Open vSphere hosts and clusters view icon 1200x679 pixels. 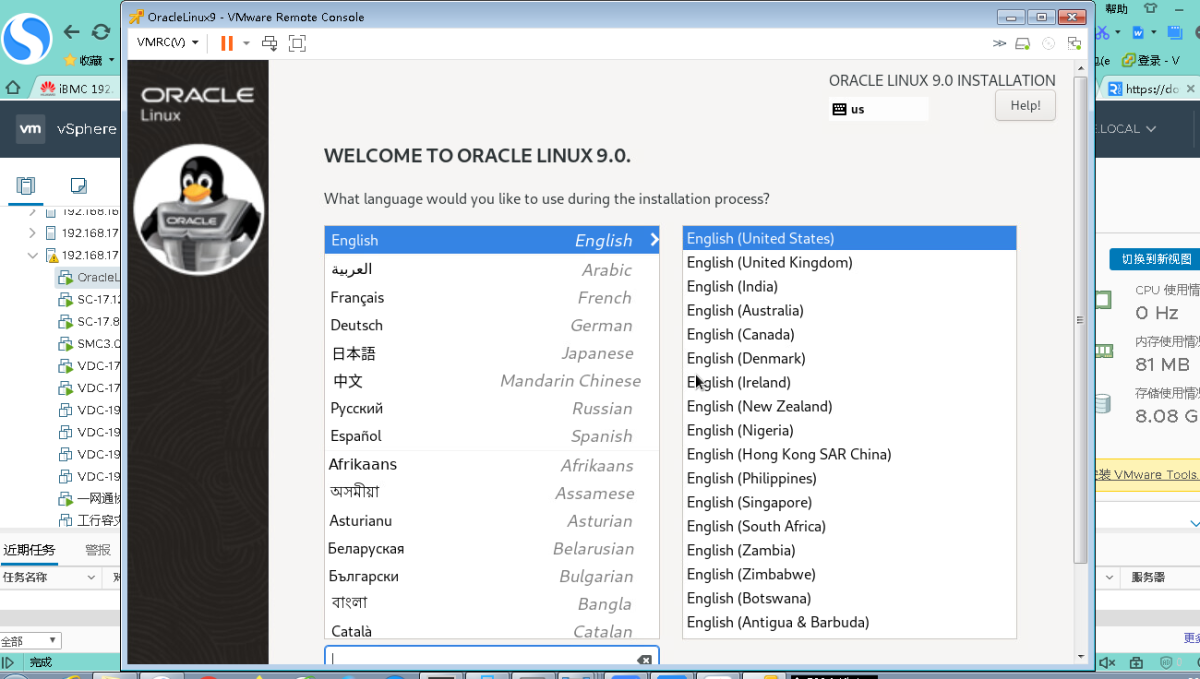[x=26, y=185]
